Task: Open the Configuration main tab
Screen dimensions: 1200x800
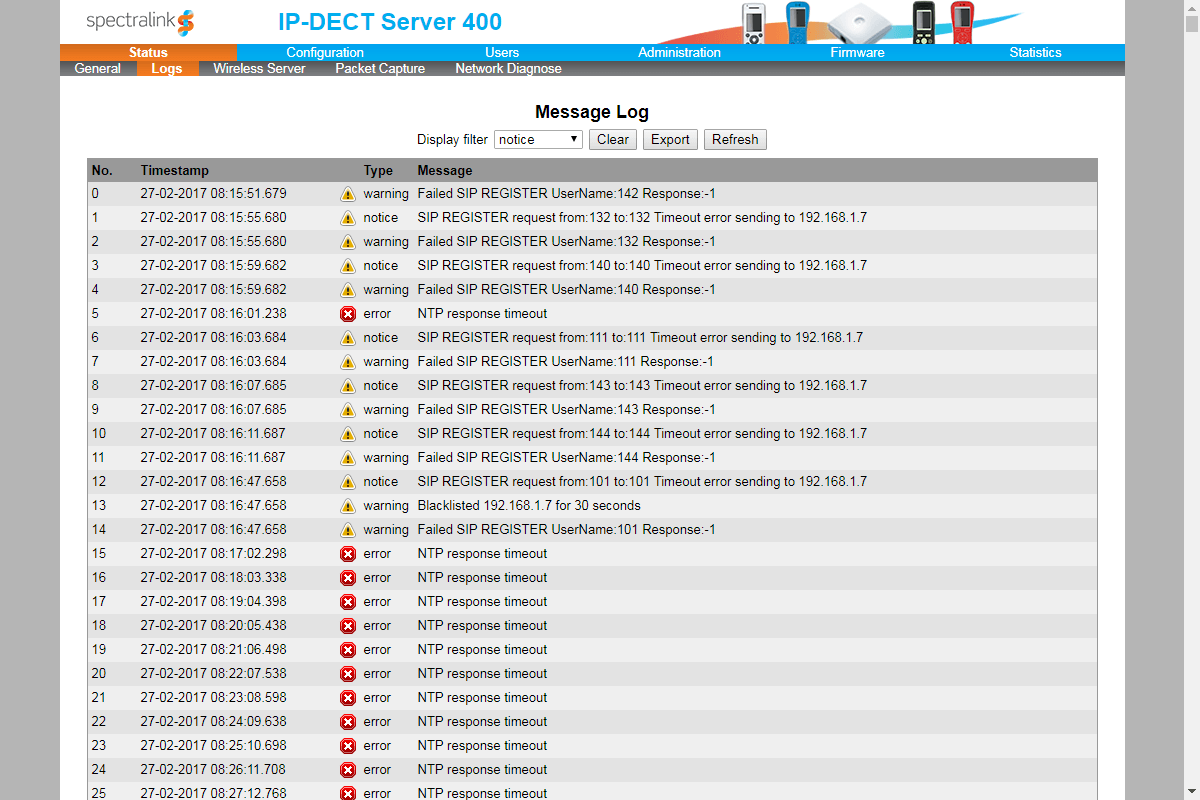Action: click(x=325, y=53)
